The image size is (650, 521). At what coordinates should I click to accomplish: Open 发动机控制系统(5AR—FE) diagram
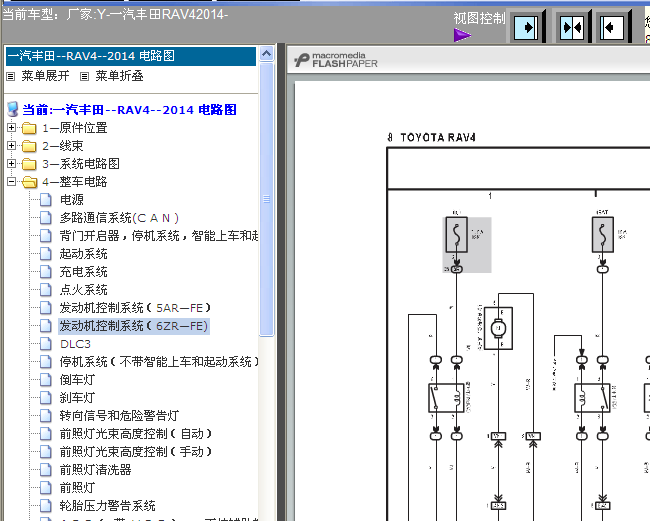point(135,308)
